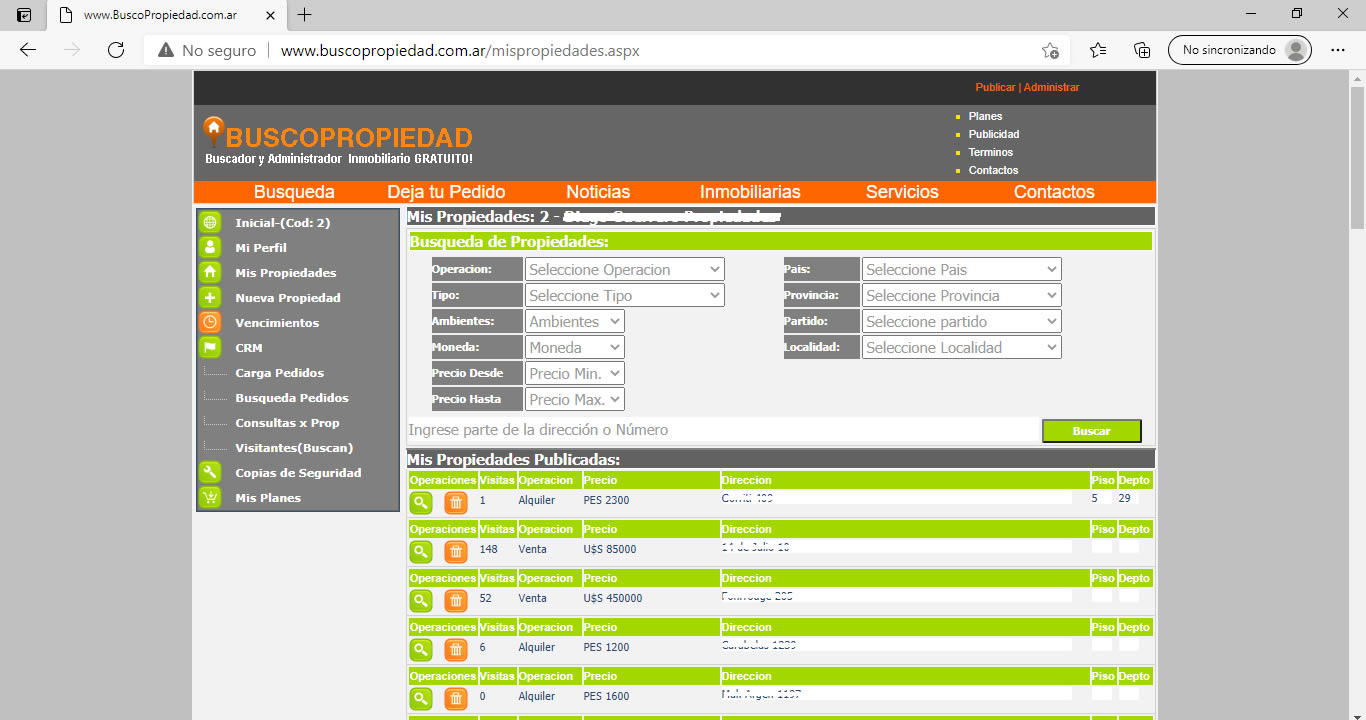
Task: Reload the page with refresh icon
Action: point(115,50)
